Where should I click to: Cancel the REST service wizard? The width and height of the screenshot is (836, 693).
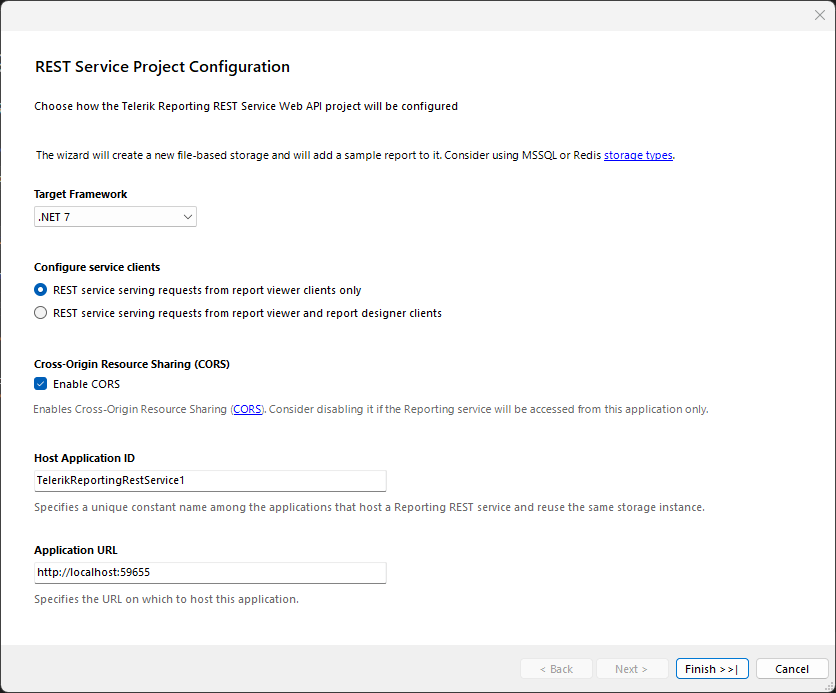[x=792, y=669]
